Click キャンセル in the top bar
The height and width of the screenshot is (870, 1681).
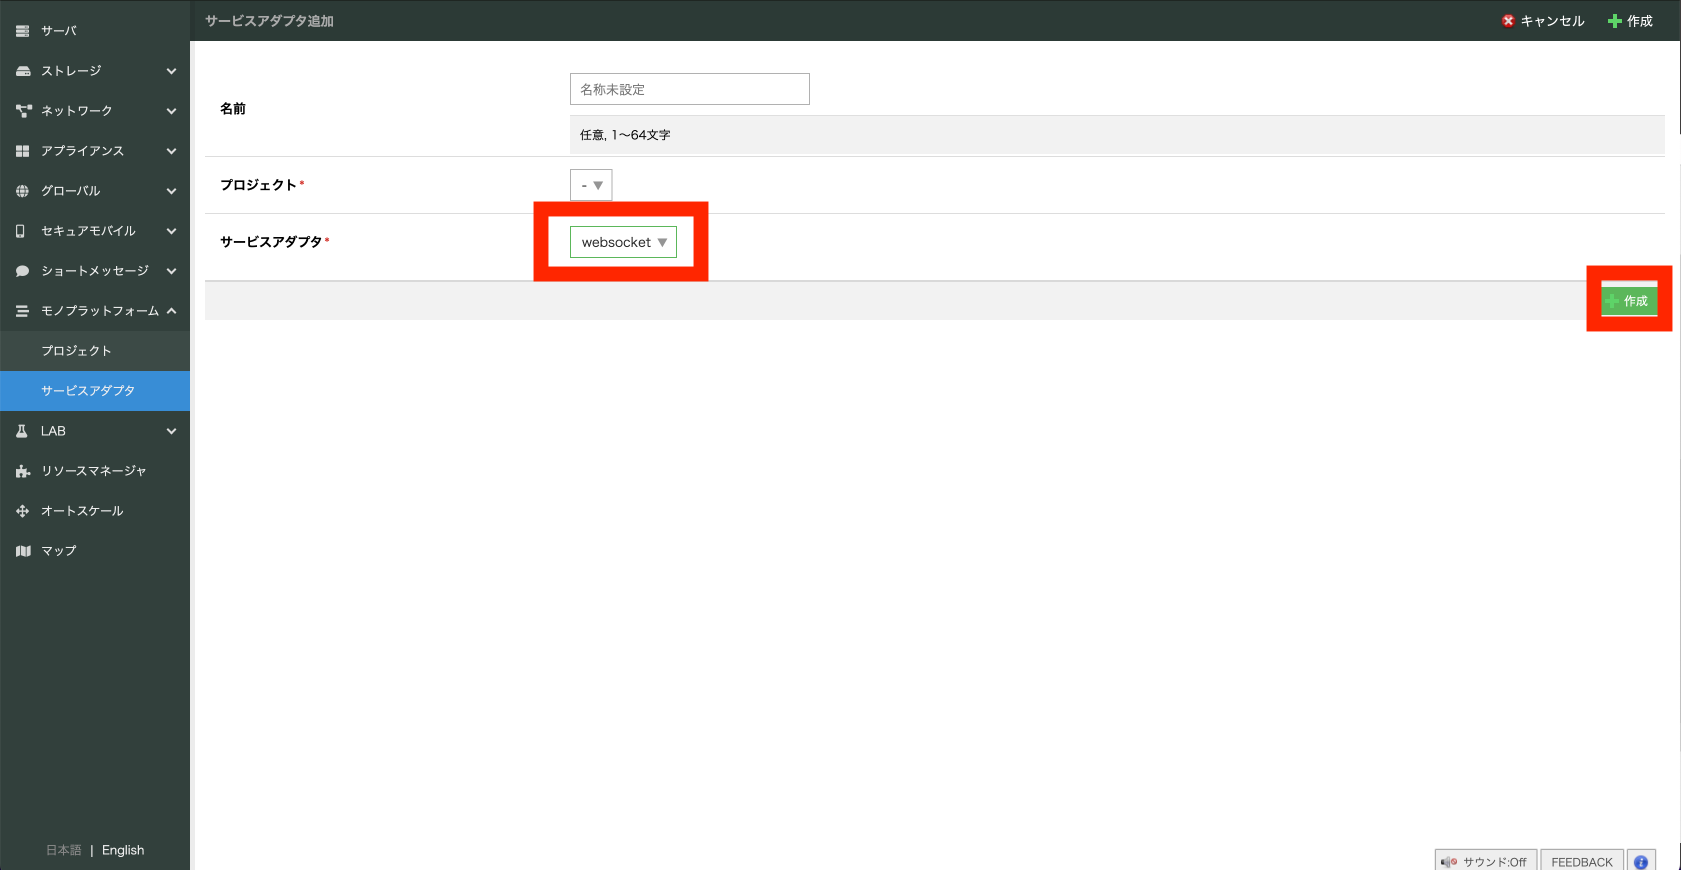click(x=1543, y=21)
